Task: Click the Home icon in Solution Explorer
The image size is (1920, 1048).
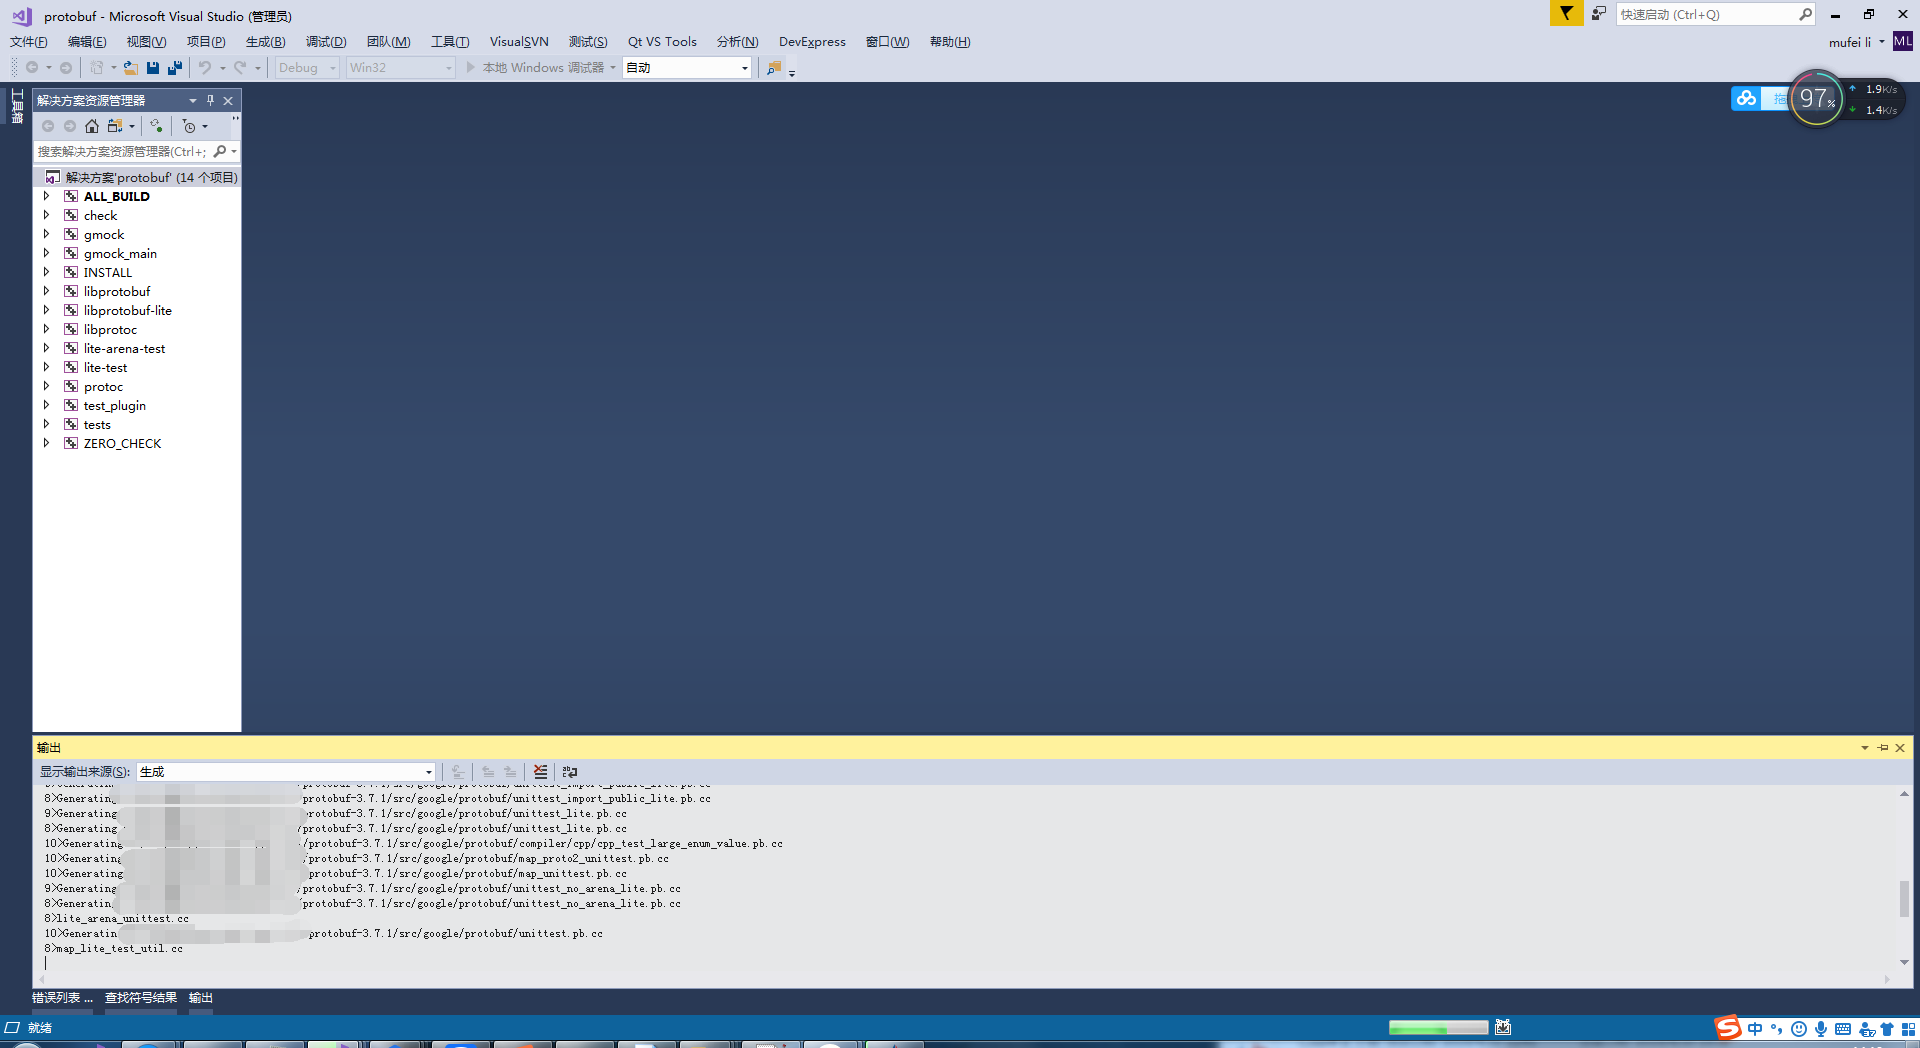Action: [92, 126]
